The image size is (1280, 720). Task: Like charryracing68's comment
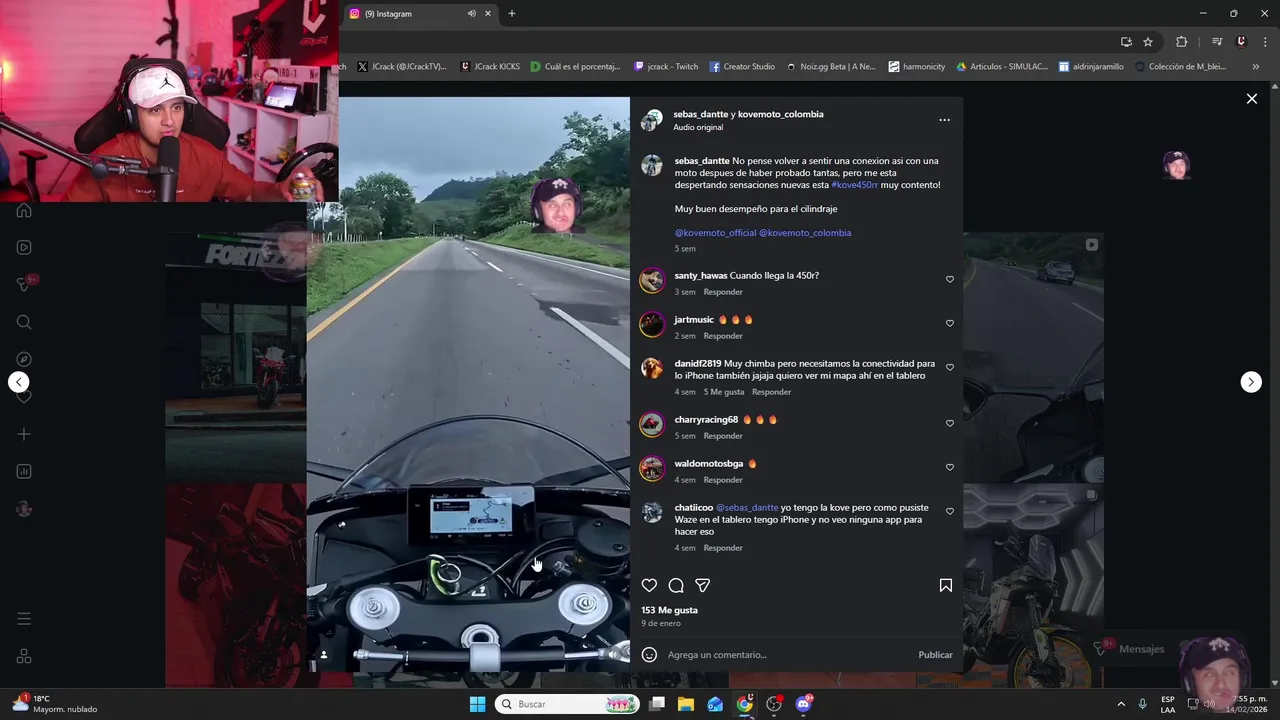pos(950,423)
